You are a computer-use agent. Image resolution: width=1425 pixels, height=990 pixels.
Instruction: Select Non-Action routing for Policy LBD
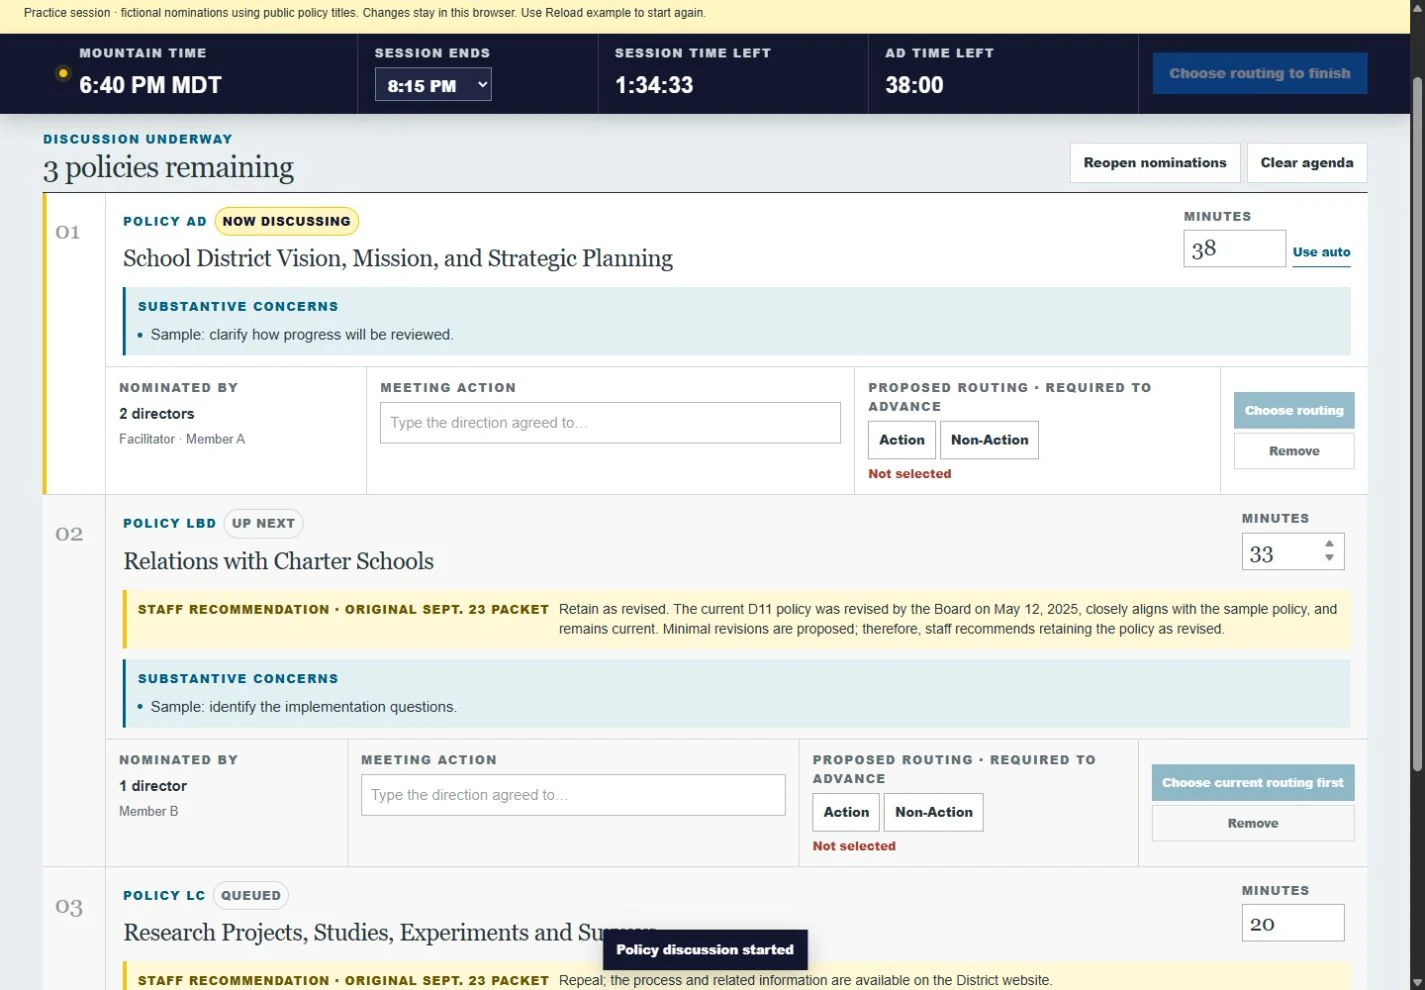coord(933,812)
